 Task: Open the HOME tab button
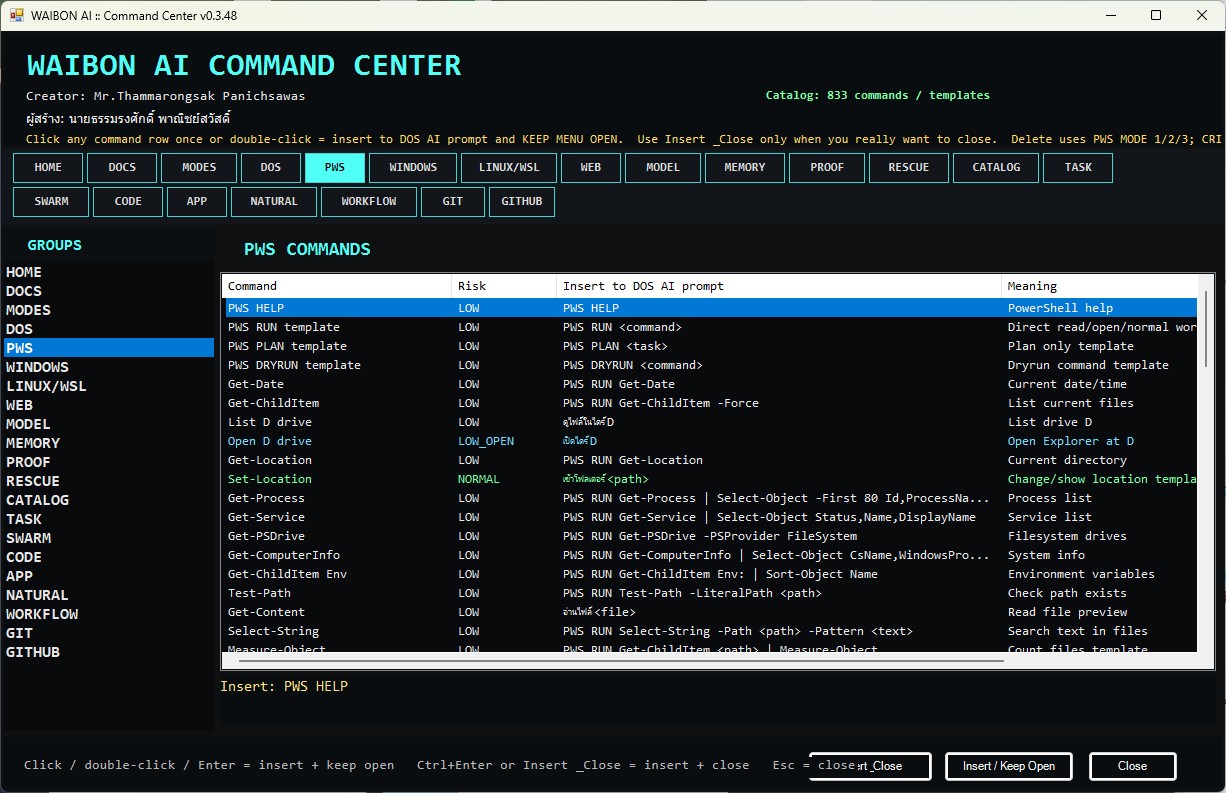point(48,168)
